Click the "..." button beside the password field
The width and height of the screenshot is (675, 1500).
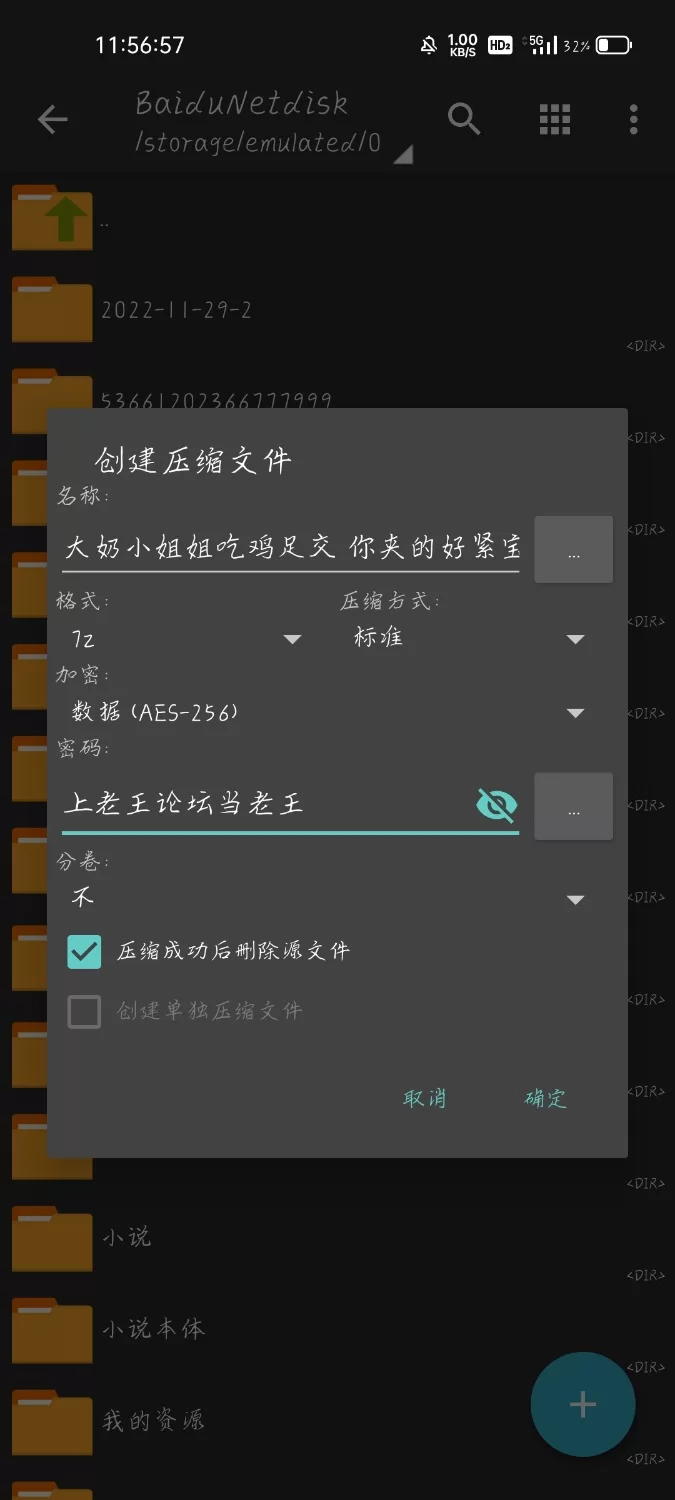click(x=573, y=806)
